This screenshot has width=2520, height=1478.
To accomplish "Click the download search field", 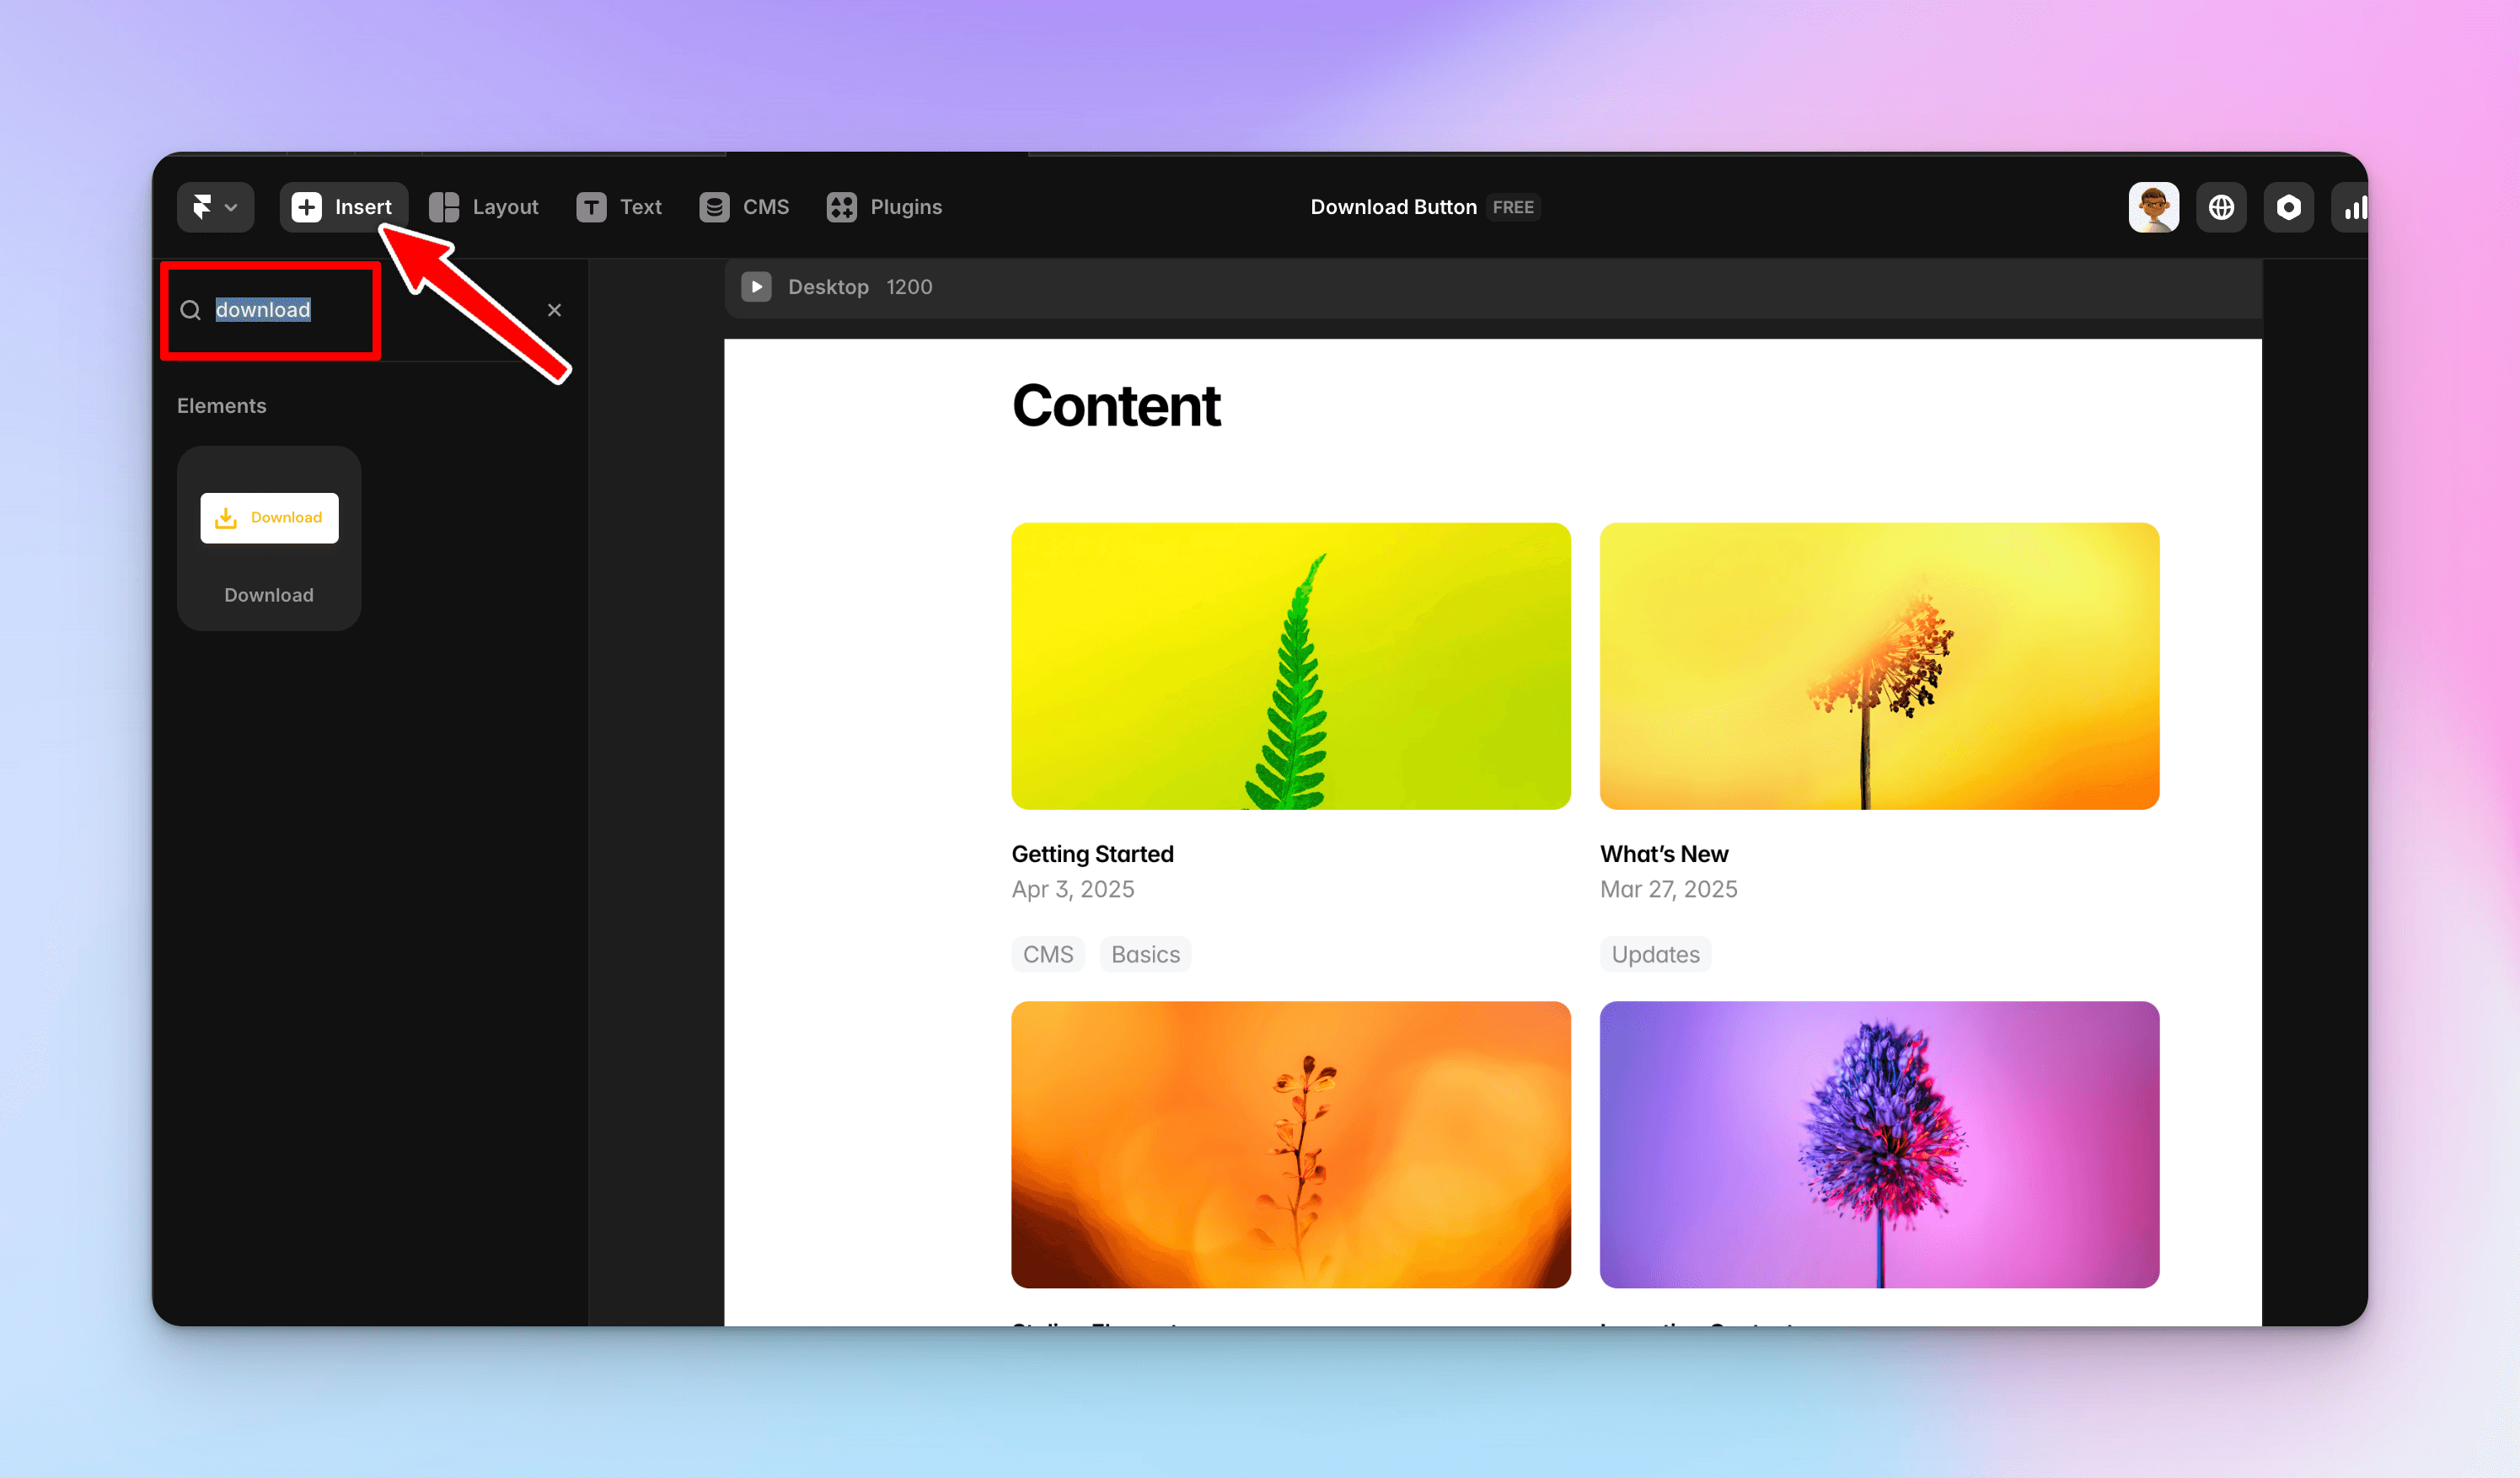I will 263,310.
